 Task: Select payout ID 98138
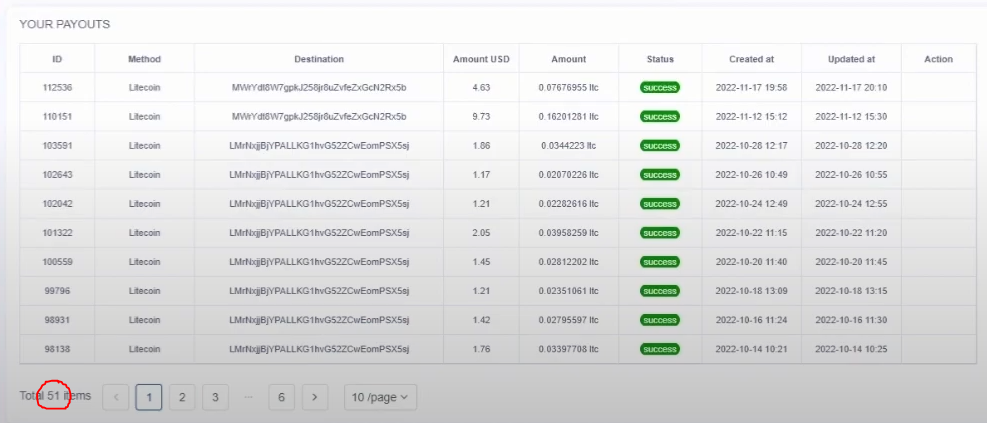(57, 349)
